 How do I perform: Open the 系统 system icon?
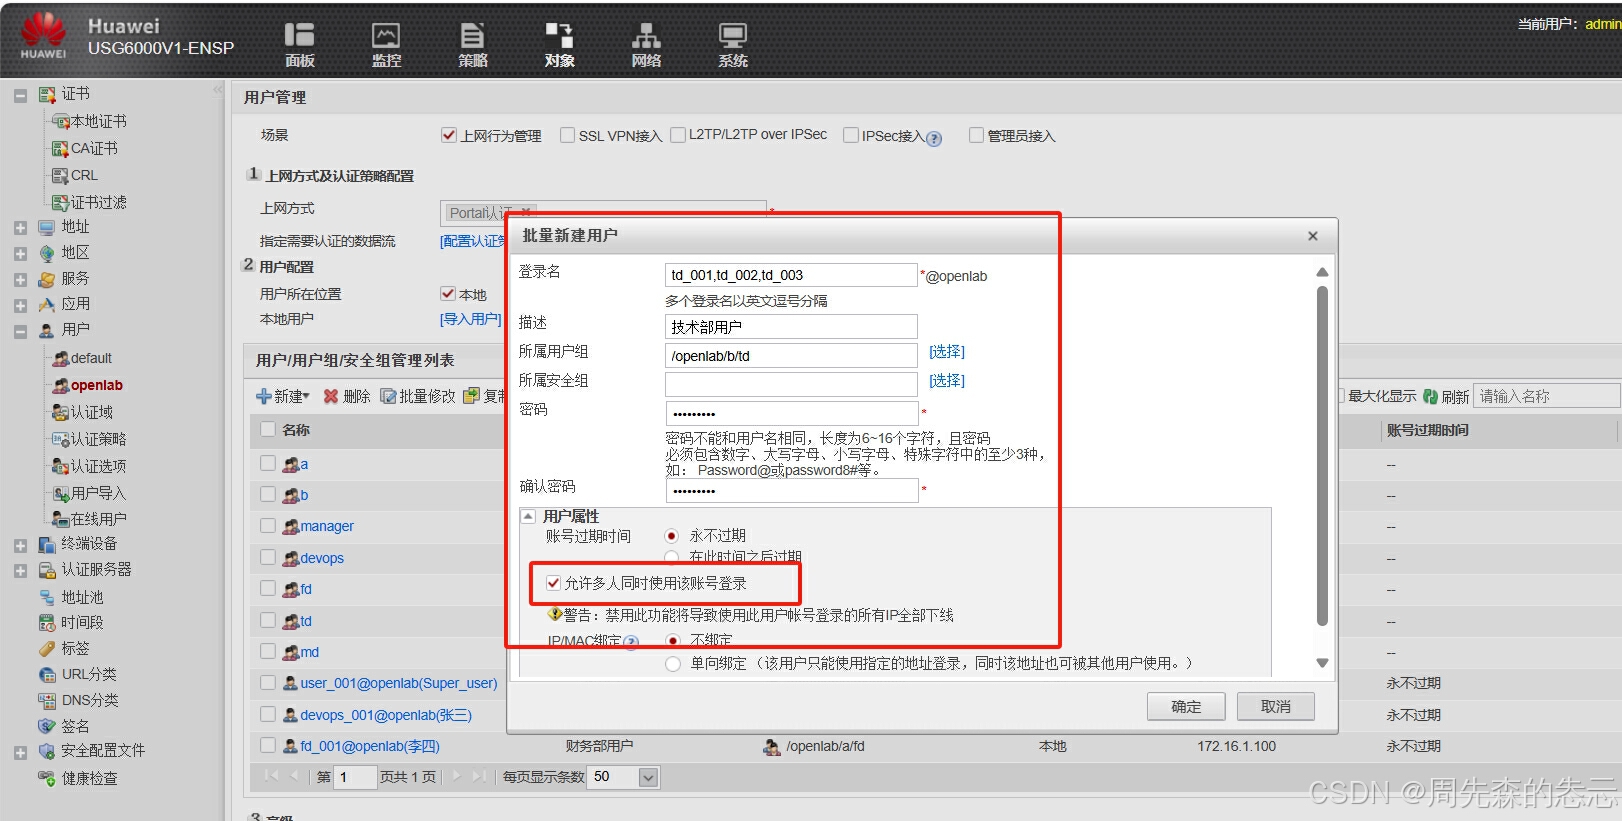click(x=733, y=35)
